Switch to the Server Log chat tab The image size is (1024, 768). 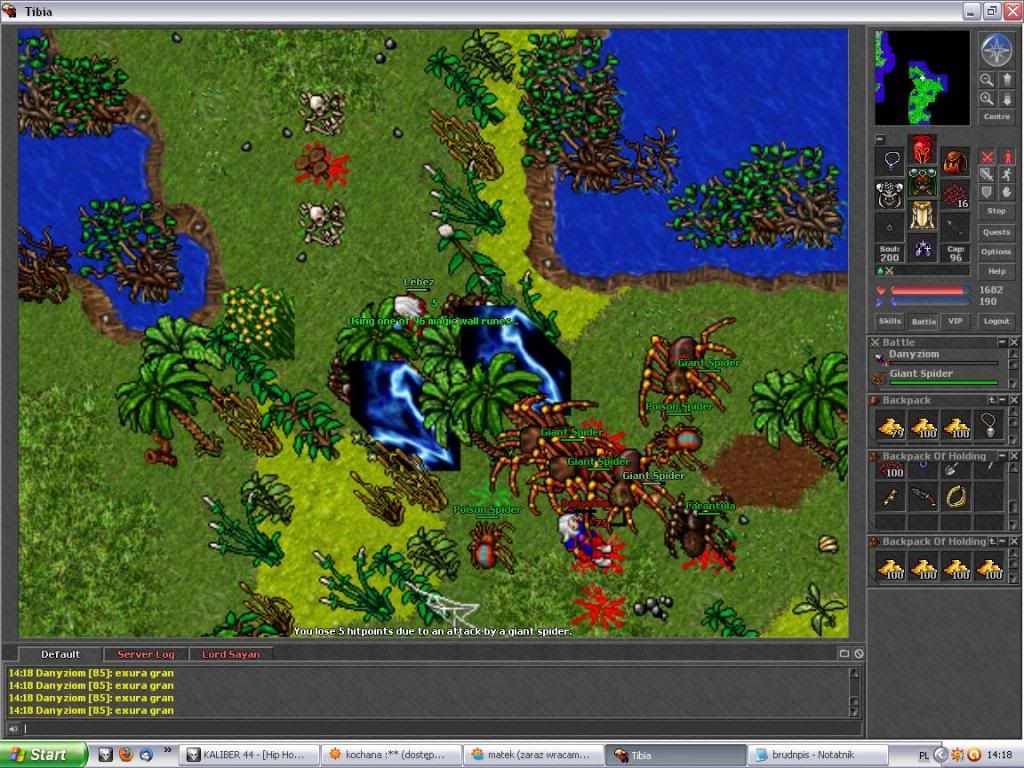[x=146, y=654]
